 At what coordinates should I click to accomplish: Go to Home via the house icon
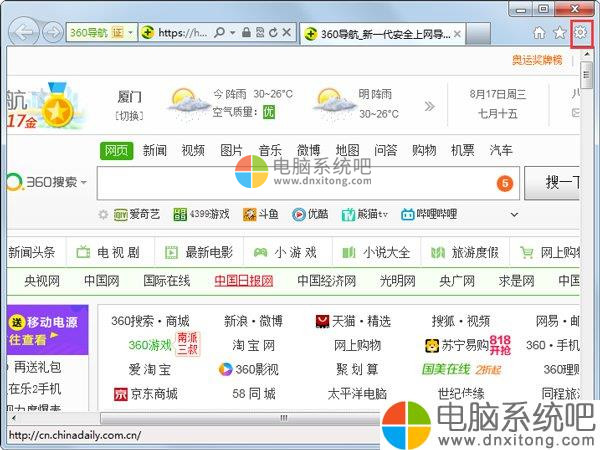tap(539, 33)
